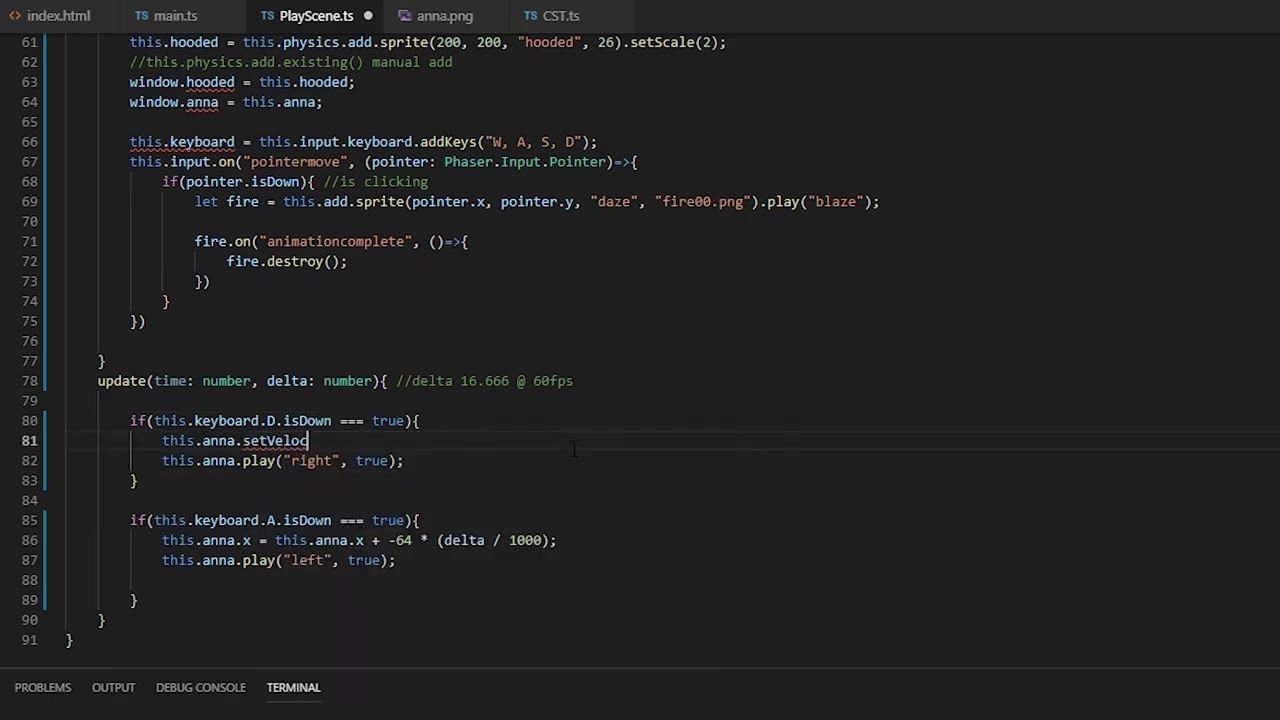Click line number 91 in the gutter

[29, 640]
